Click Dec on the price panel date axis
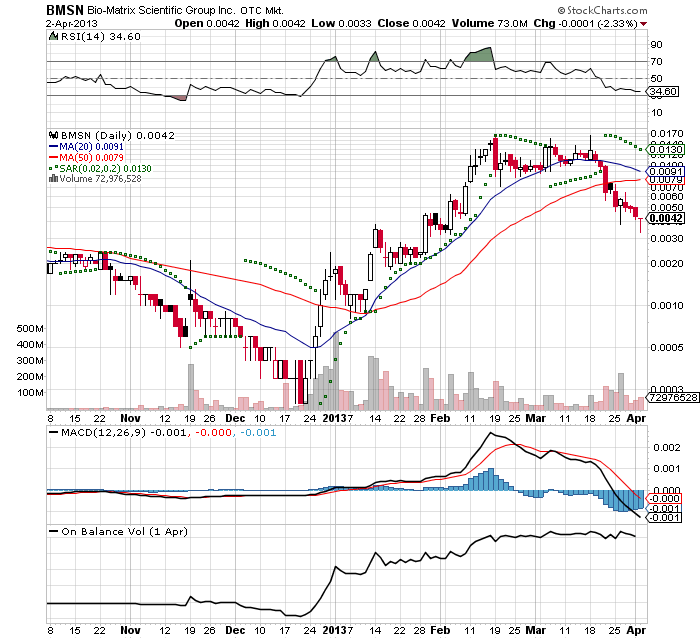This screenshot has width=700, height=639. pyautogui.click(x=235, y=418)
